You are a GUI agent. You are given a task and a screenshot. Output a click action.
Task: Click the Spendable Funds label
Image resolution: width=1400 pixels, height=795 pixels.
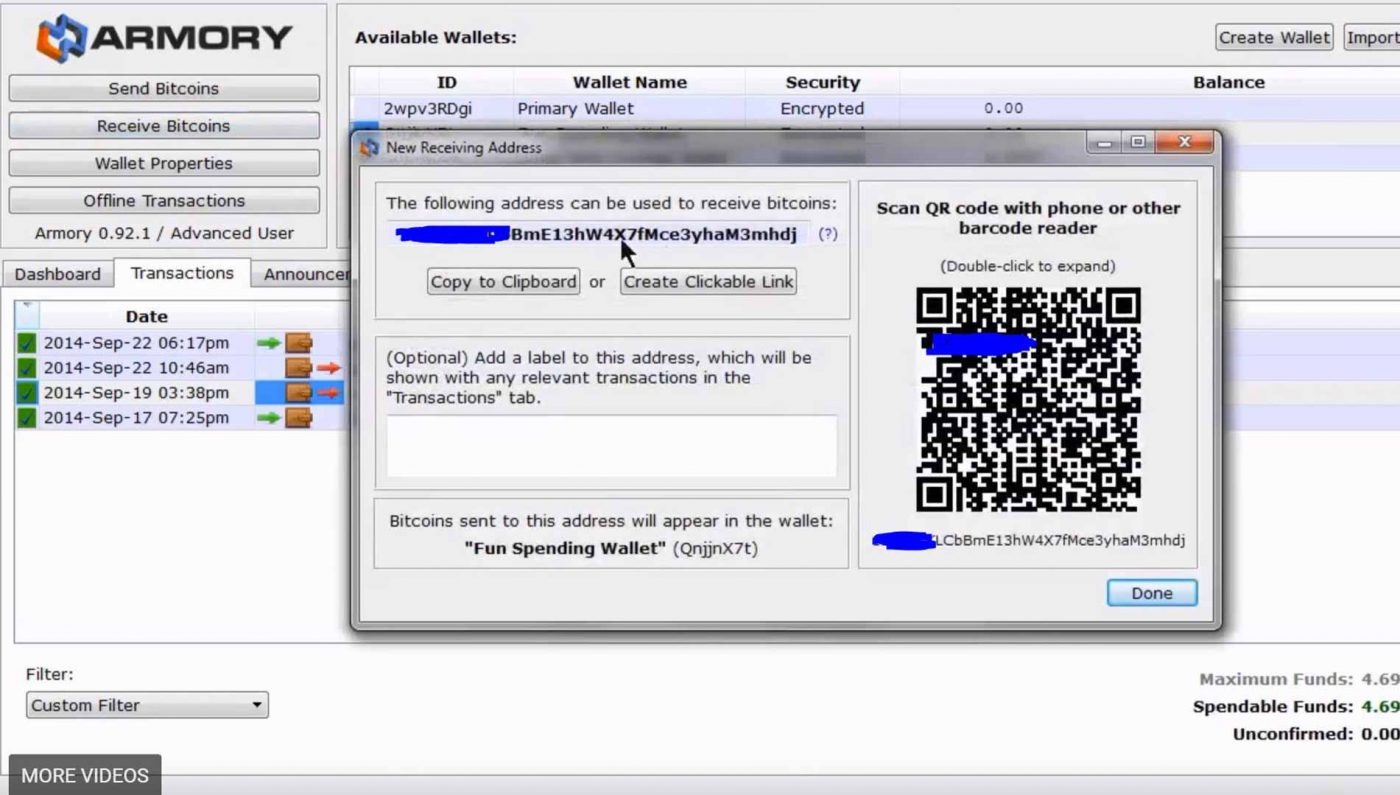[x=1273, y=706]
